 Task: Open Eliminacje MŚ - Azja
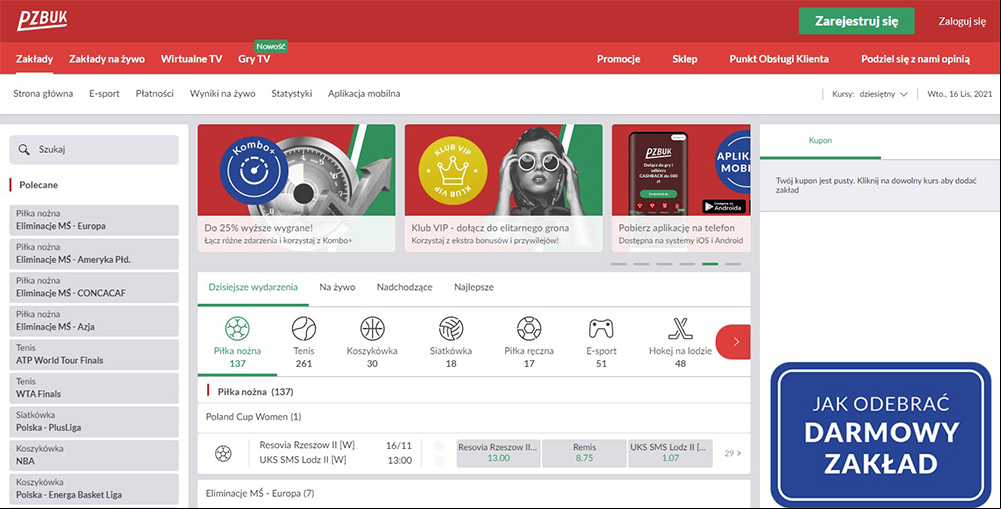click(94, 321)
